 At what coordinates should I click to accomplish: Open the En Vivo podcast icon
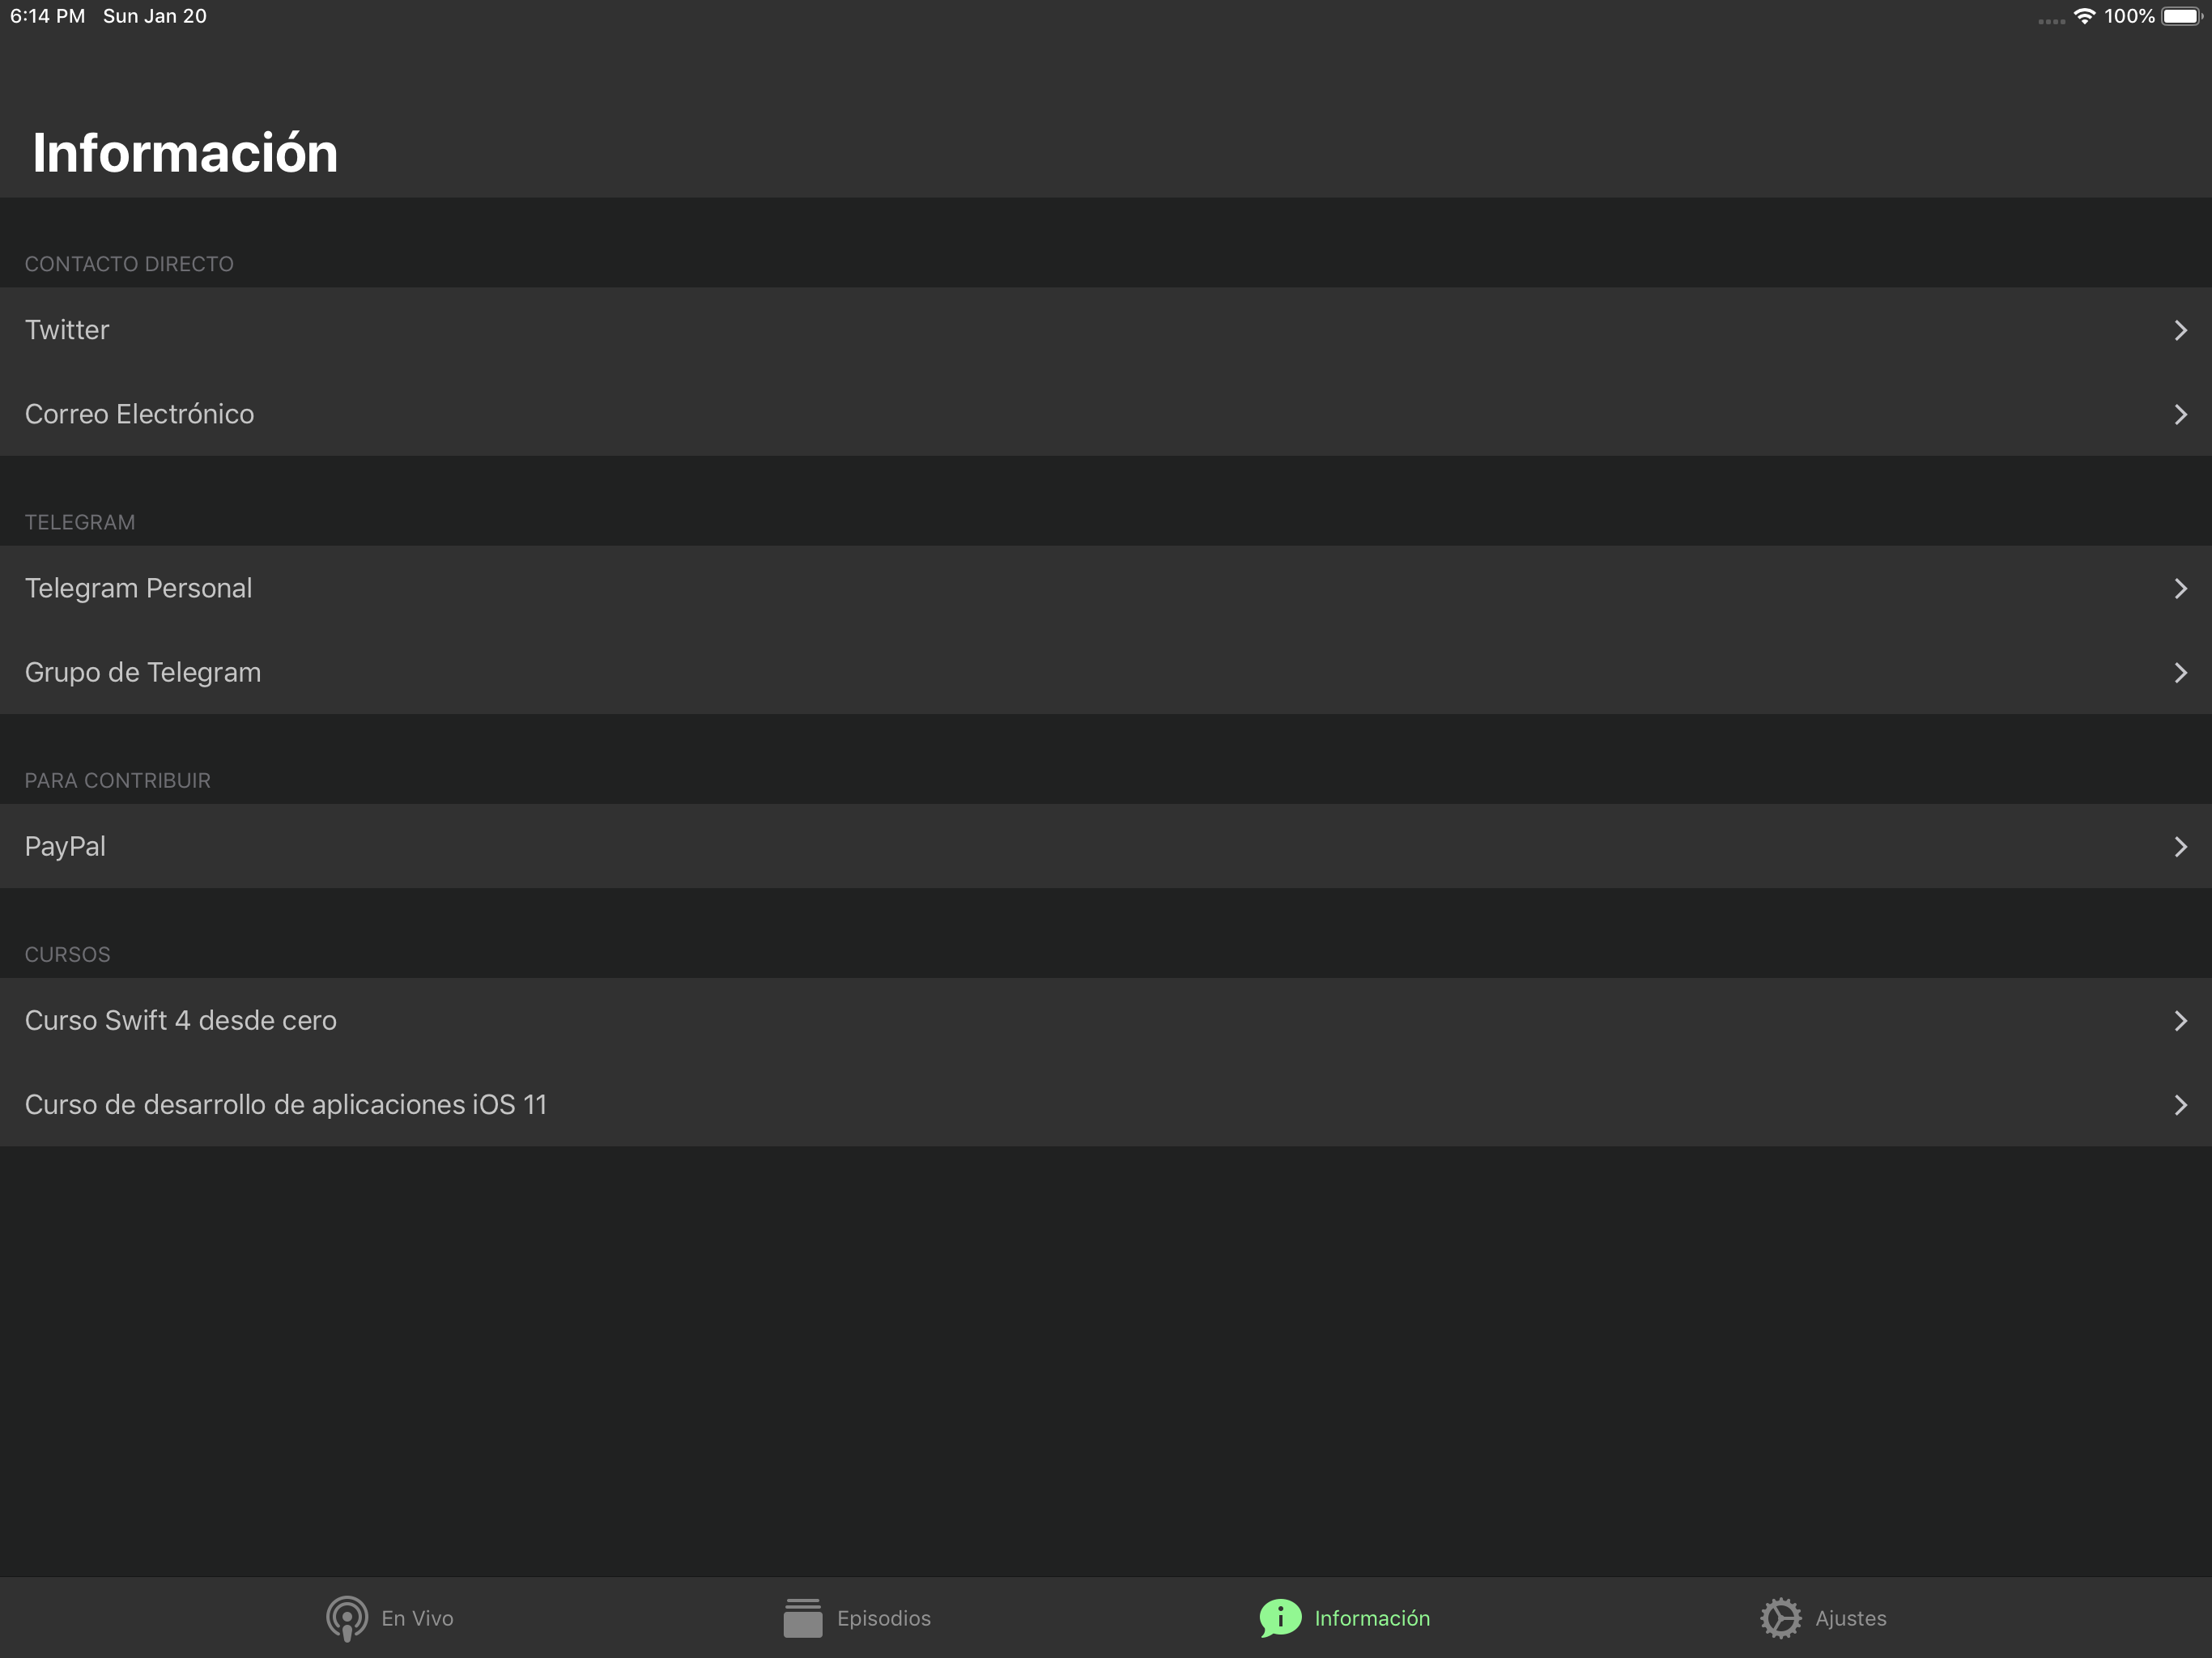tap(346, 1618)
